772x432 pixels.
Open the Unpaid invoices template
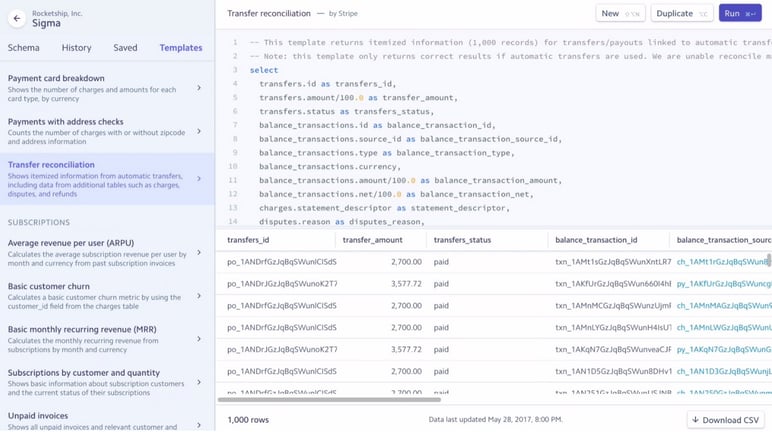107,420
